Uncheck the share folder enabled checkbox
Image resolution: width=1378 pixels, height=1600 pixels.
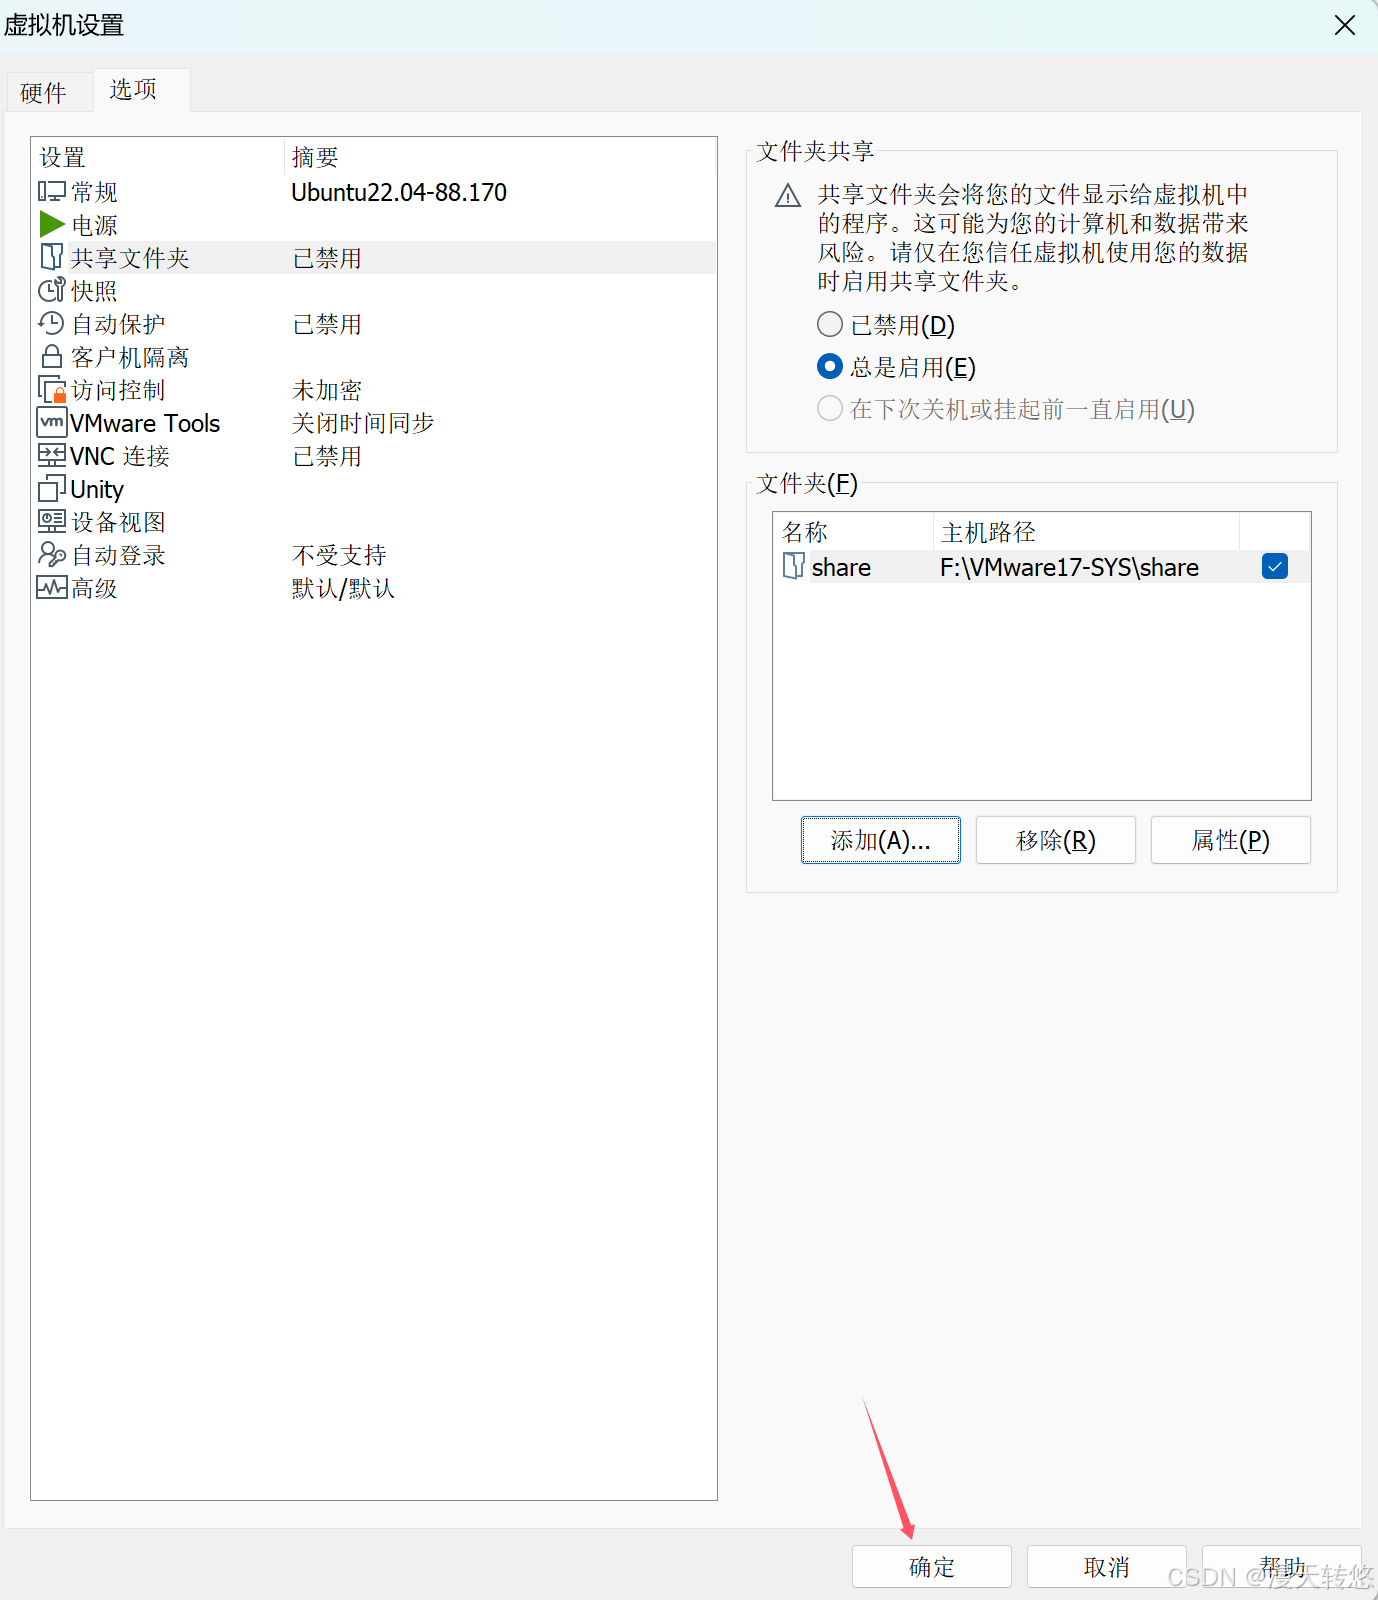point(1275,566)
